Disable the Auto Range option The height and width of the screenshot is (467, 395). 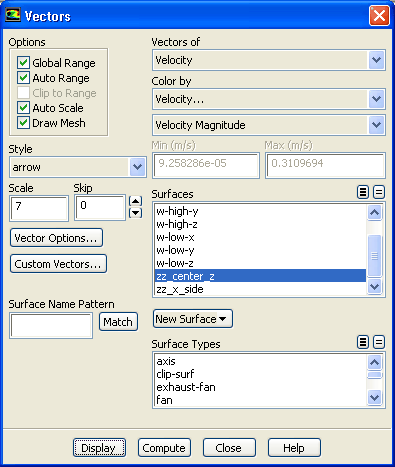pyautogui.click(x=23, y=77)
